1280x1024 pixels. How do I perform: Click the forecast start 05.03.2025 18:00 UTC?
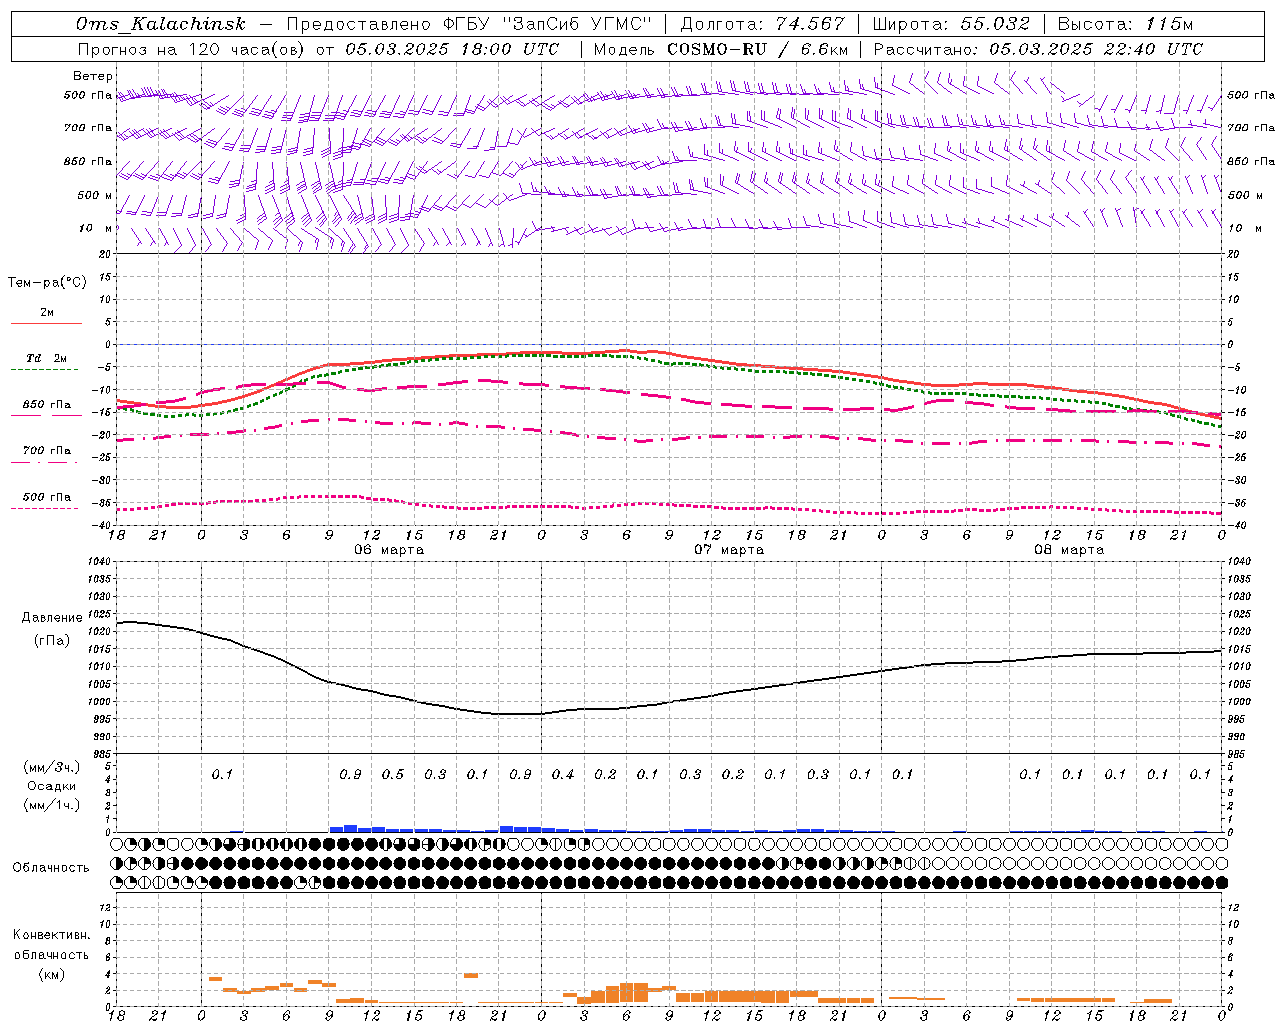452,49
